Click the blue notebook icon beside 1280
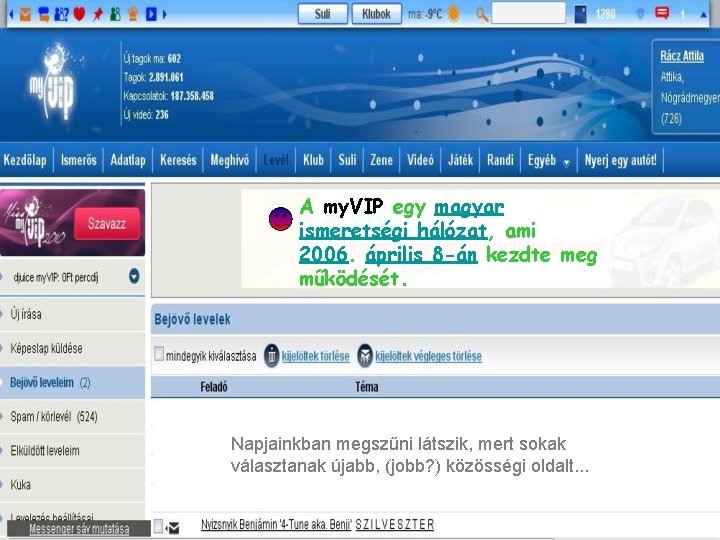 (x=580, y=14)
